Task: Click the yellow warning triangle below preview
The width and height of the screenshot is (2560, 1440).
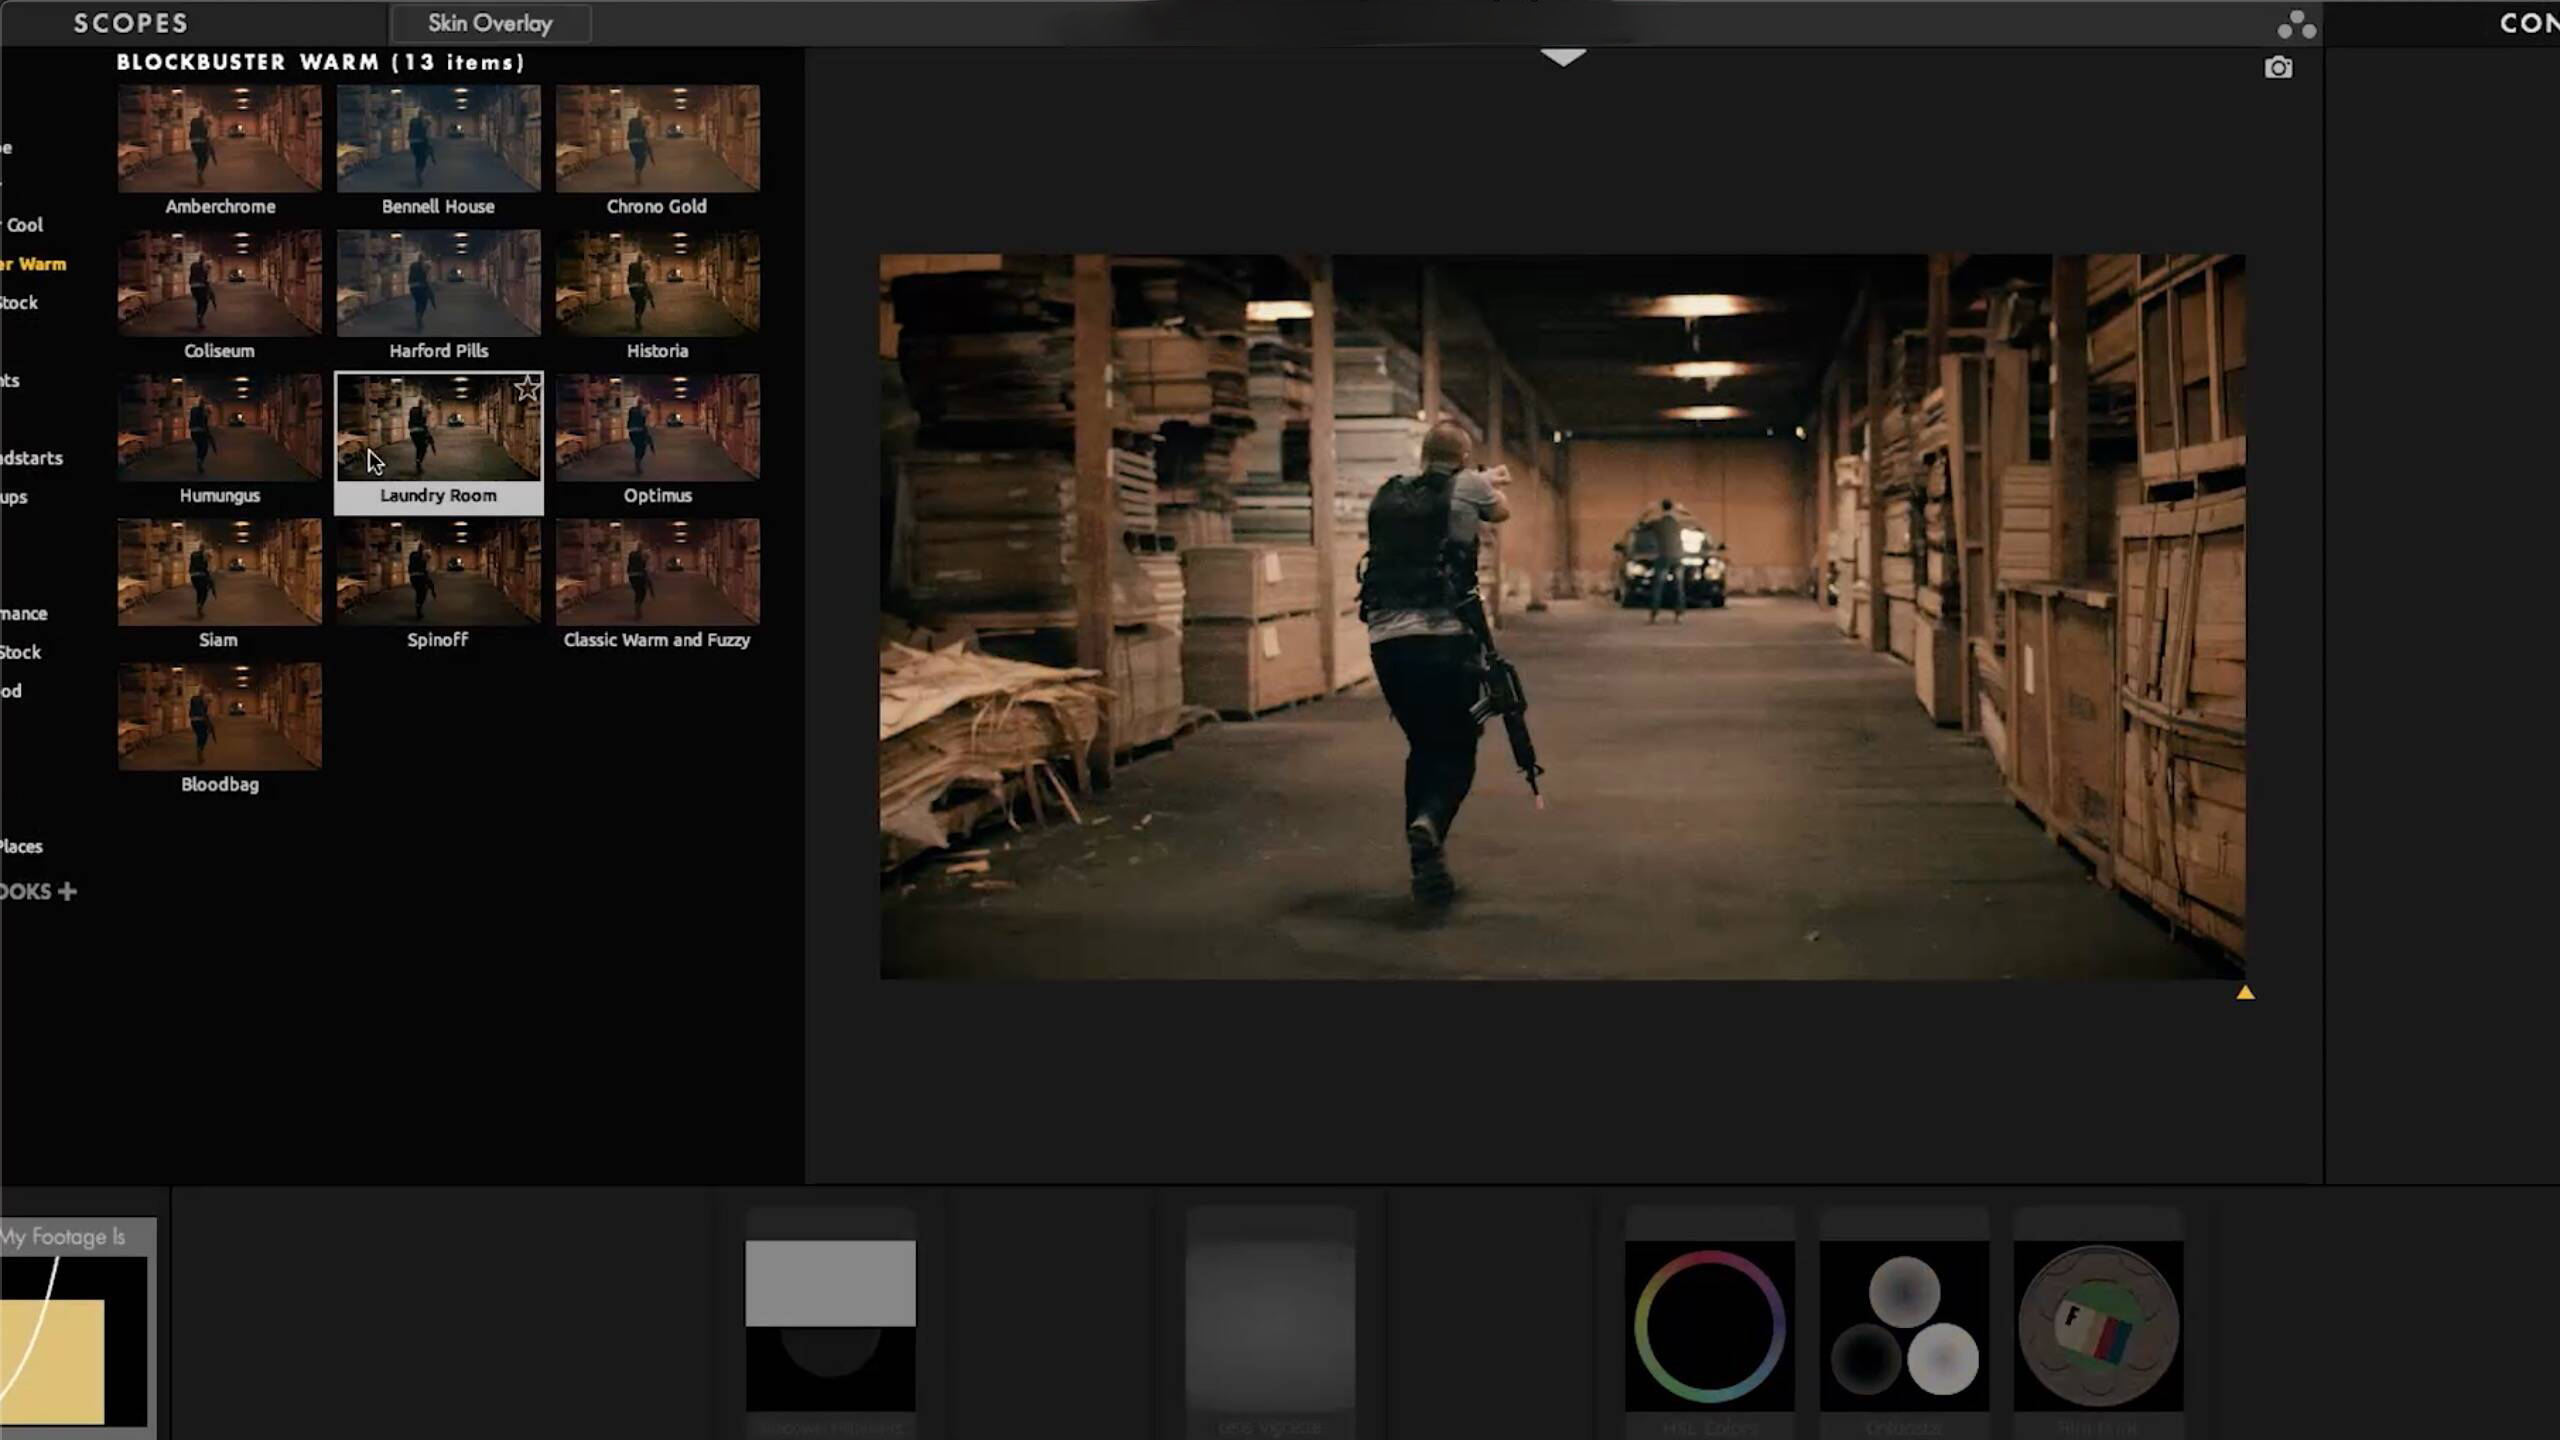Action: pos(2245,993)
